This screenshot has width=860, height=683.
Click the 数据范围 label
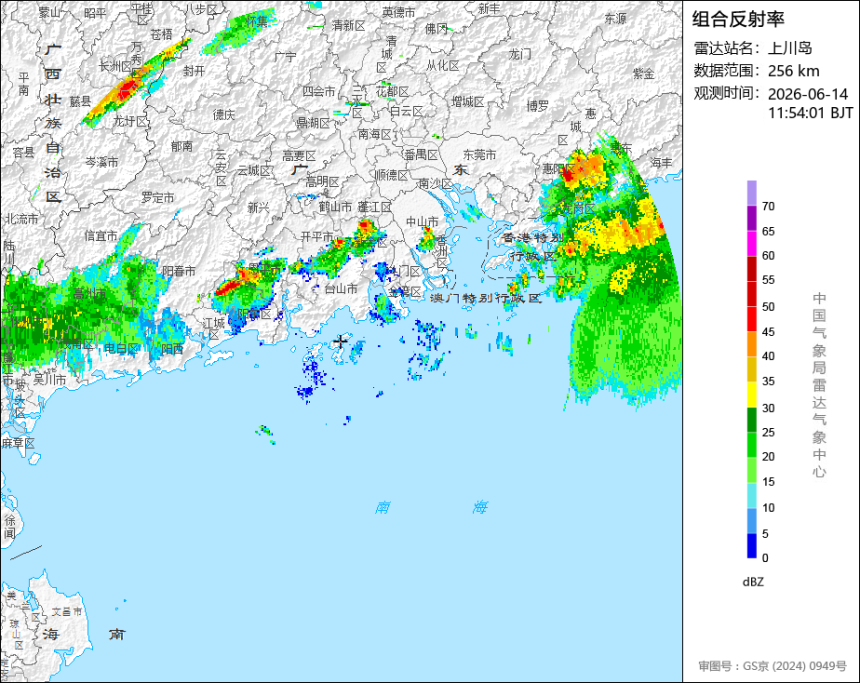click(728, 71)
